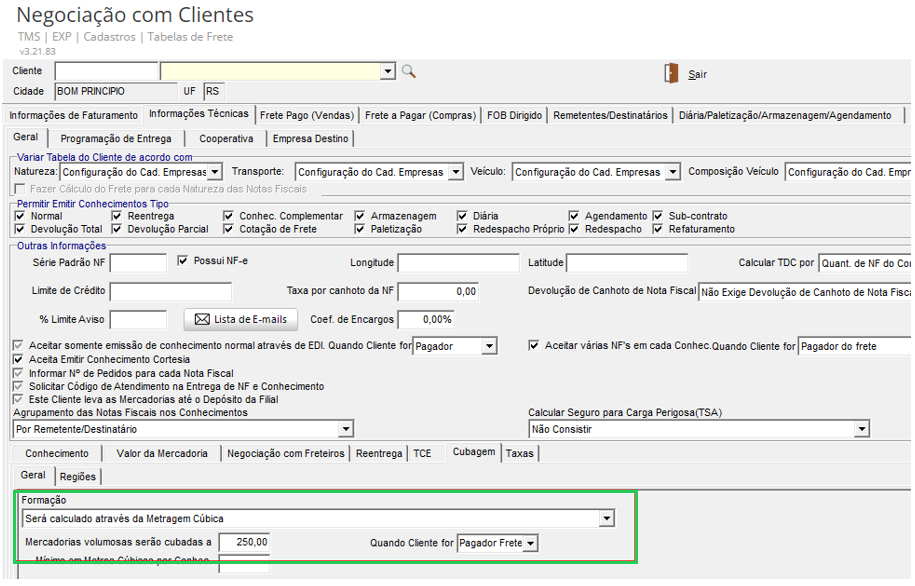Click the Limite de Crédito field
The image size is (915, 586).
click(171, 291)
